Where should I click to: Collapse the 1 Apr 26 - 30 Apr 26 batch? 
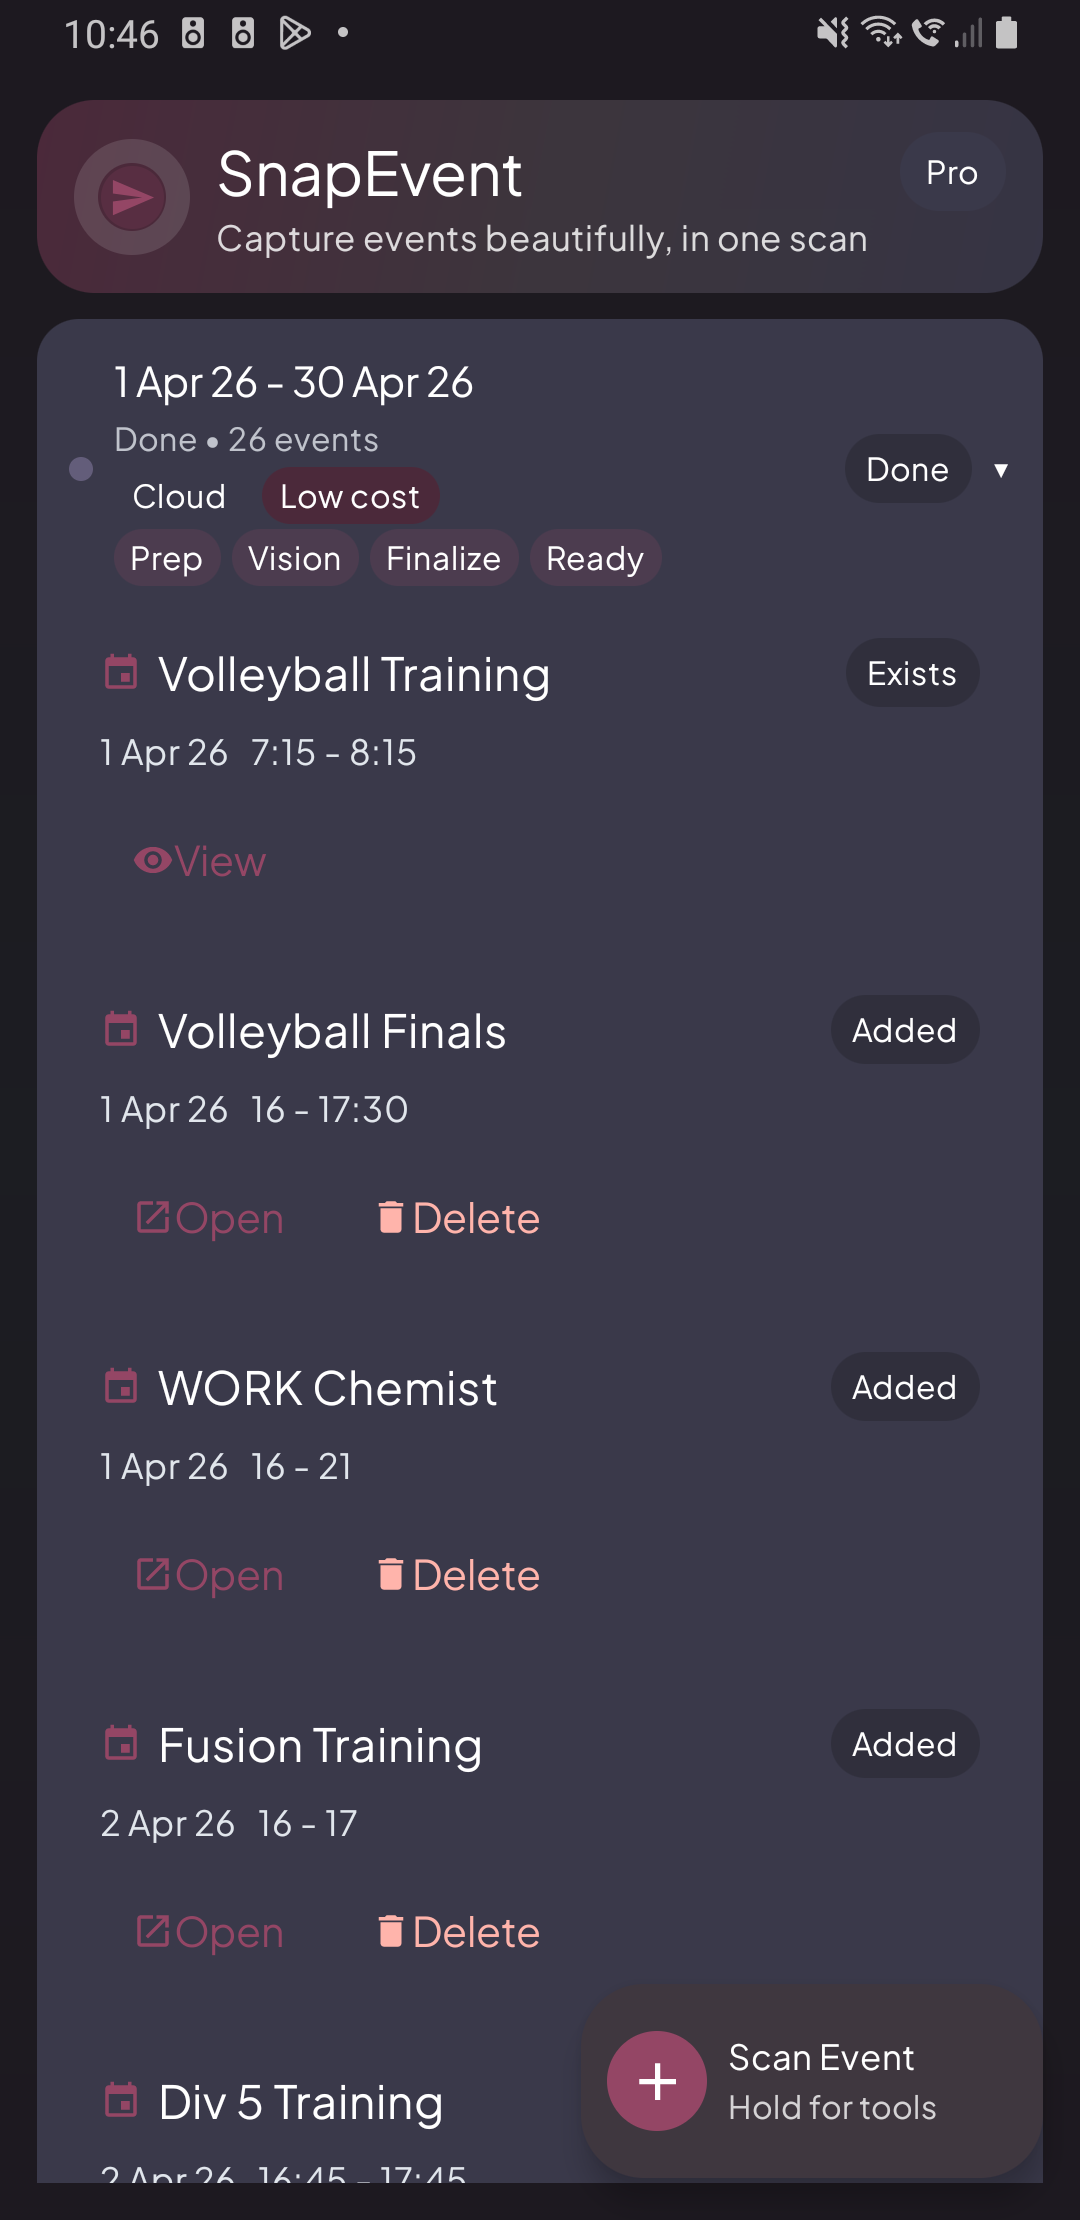pos(293,383)
